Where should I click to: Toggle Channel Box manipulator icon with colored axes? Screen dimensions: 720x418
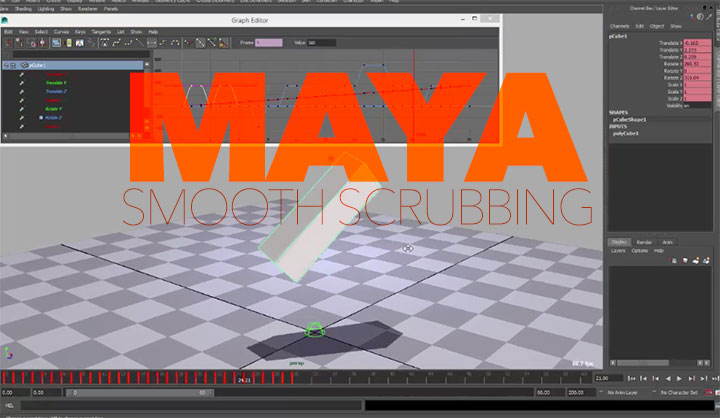click(692, 17)
